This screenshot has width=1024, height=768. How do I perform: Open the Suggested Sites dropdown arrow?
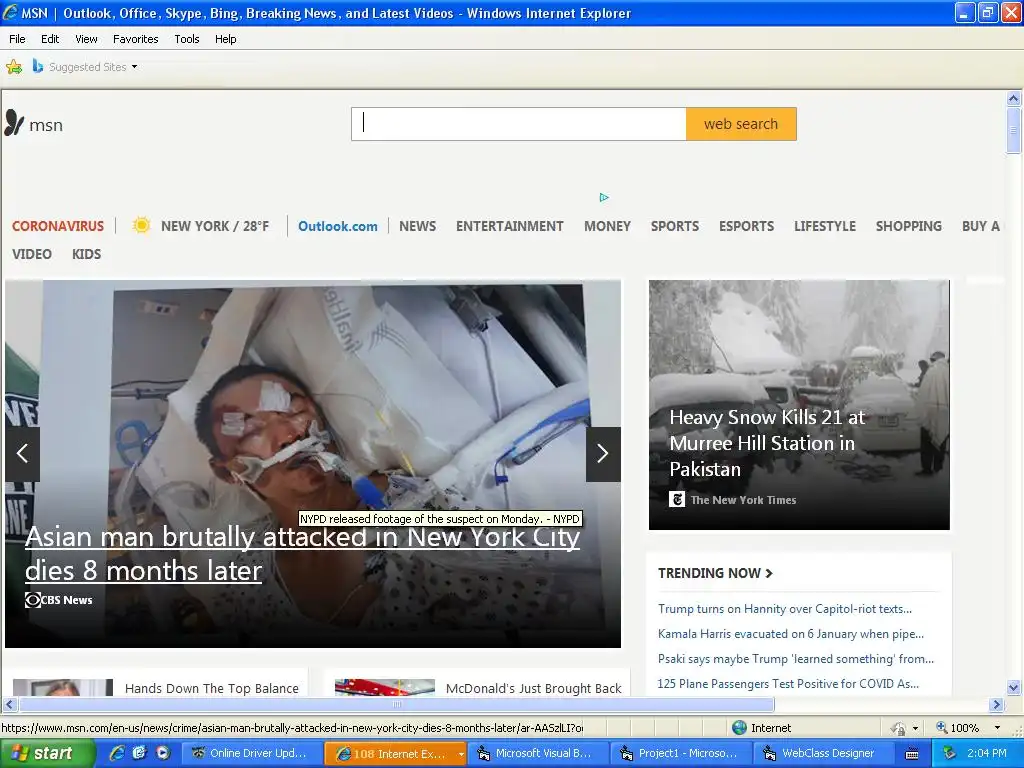(135, 67)
